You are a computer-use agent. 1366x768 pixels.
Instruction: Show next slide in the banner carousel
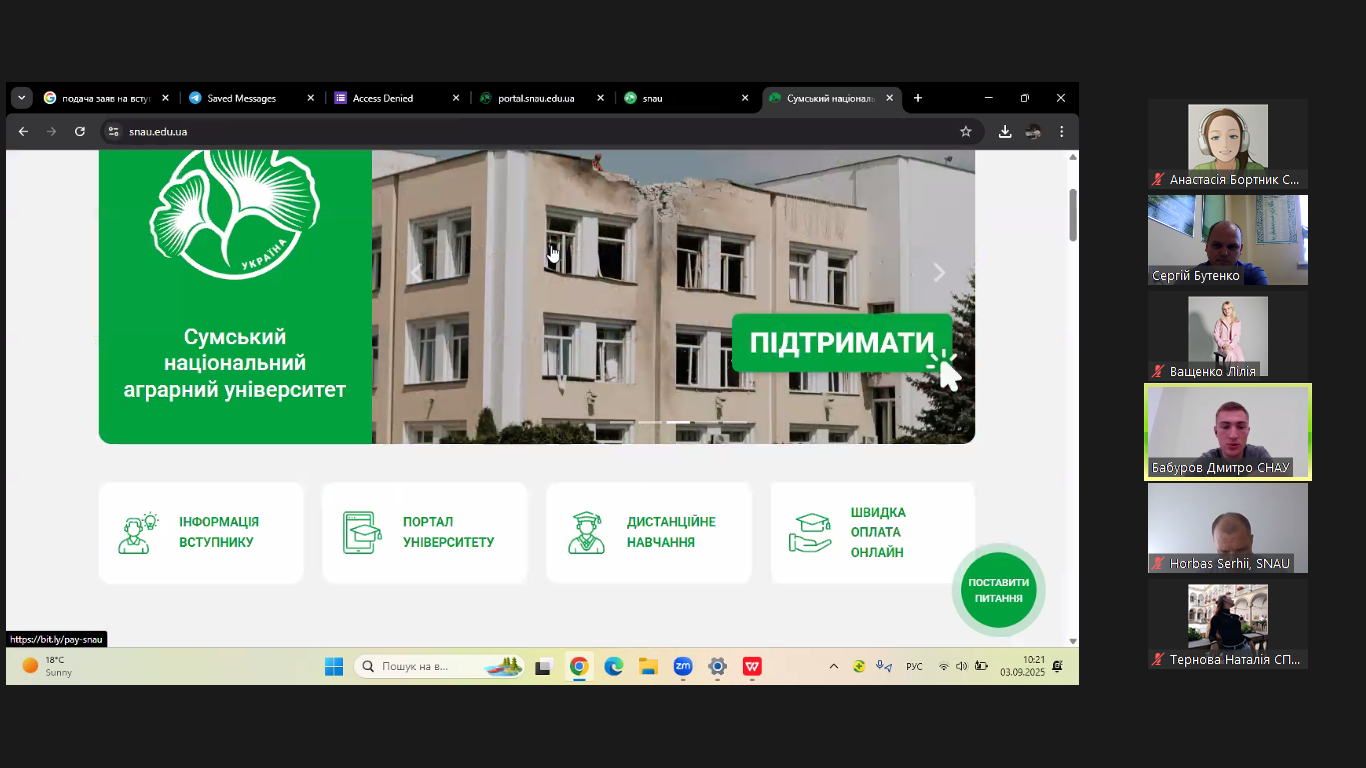(938, 273)
